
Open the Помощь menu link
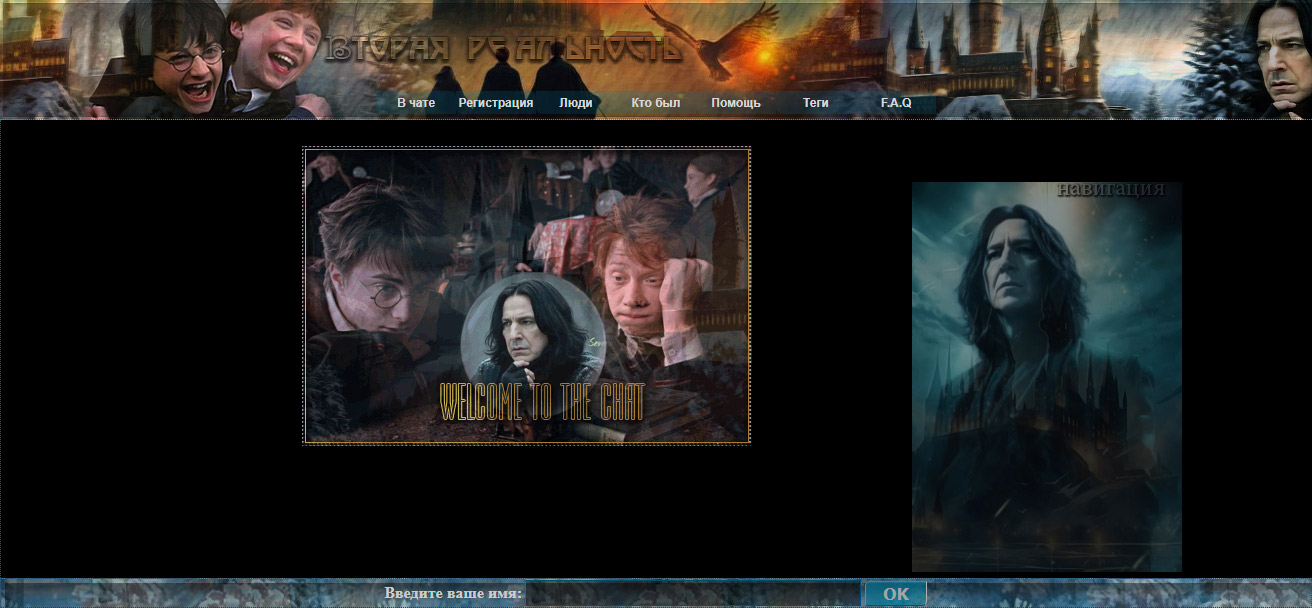pos(736,103)
